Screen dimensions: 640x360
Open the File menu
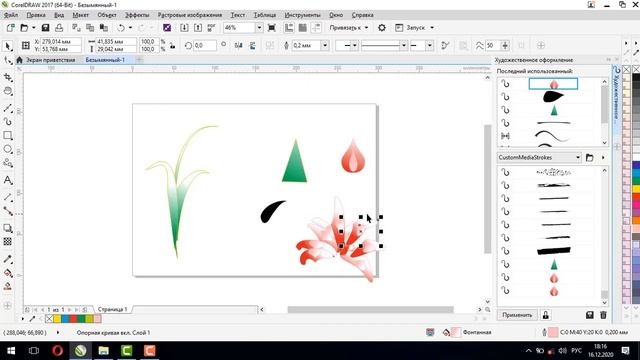(11, 15)
